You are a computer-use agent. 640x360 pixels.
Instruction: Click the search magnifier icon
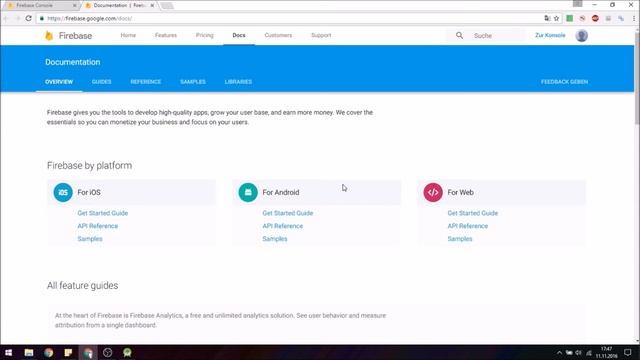(x=459, y=36)
